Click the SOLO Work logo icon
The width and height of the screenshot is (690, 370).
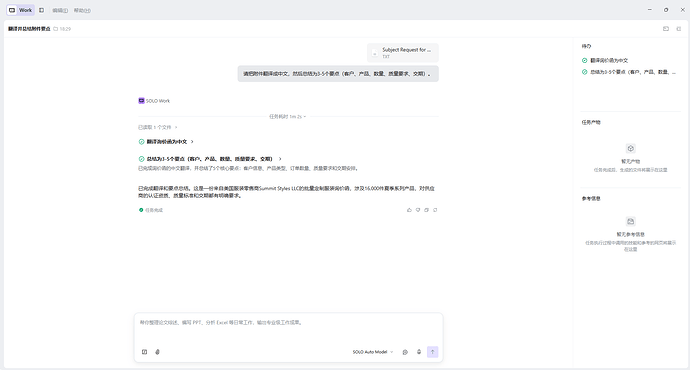click(141, 101)
